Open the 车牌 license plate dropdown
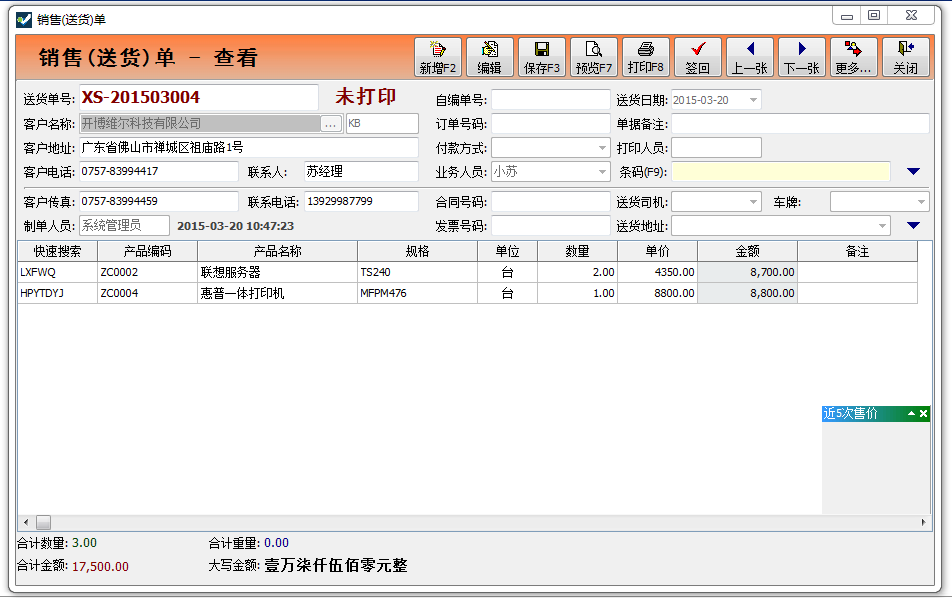This screenshot has width=952, height=598. click(921, 202)
